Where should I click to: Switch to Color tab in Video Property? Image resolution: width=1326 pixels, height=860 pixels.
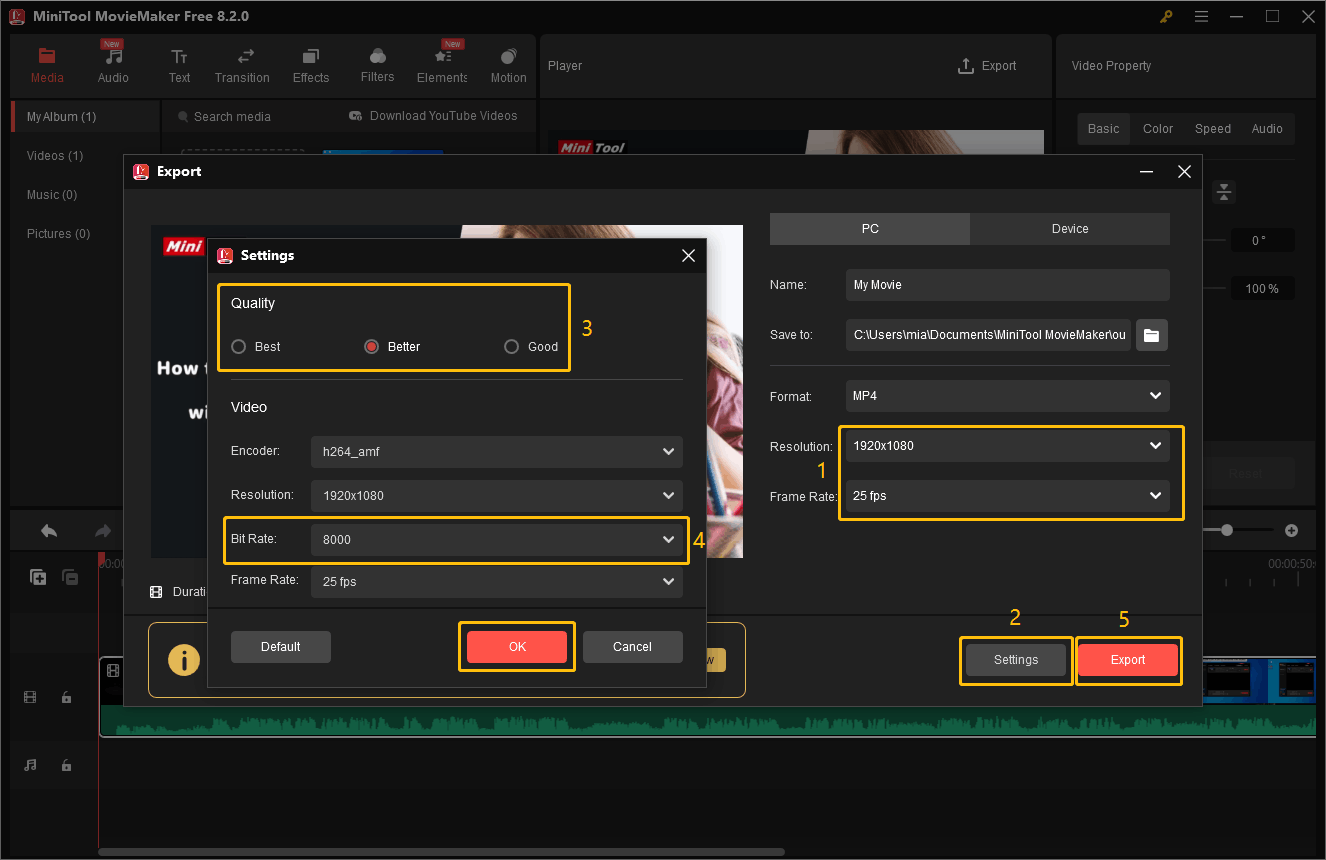coord(1158,129)
